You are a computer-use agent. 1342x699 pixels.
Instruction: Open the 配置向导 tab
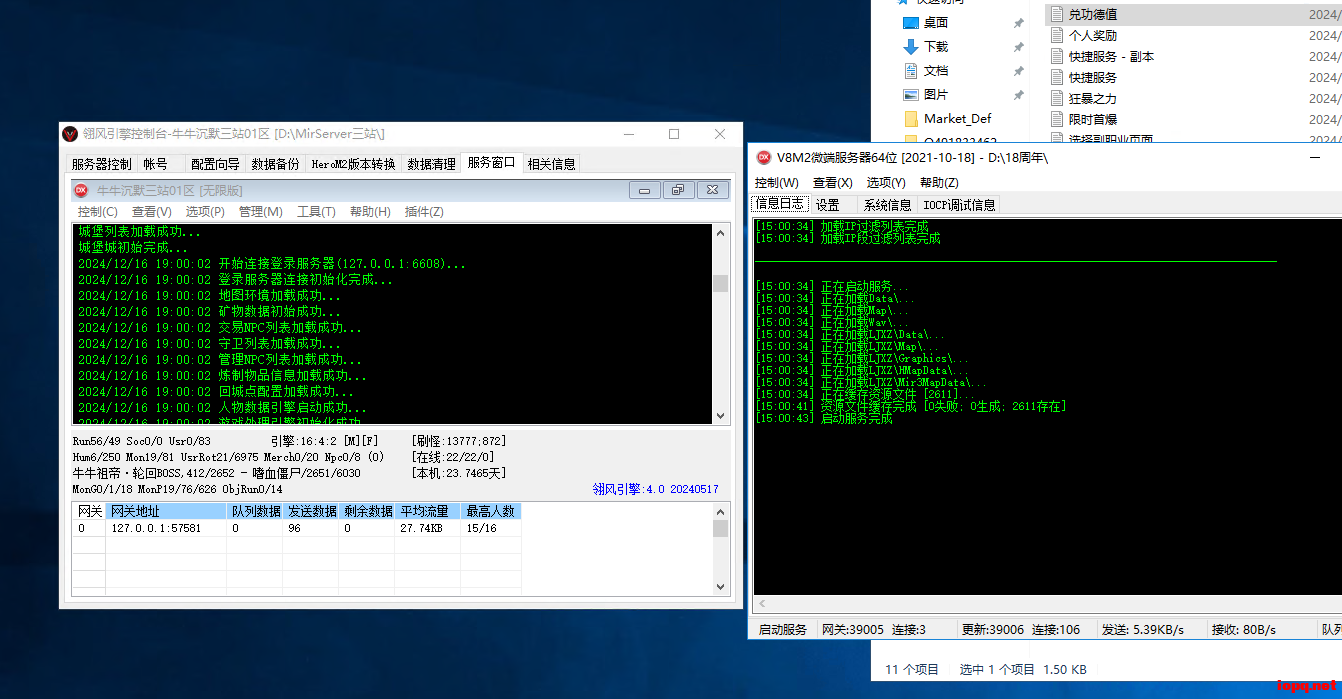215,164
